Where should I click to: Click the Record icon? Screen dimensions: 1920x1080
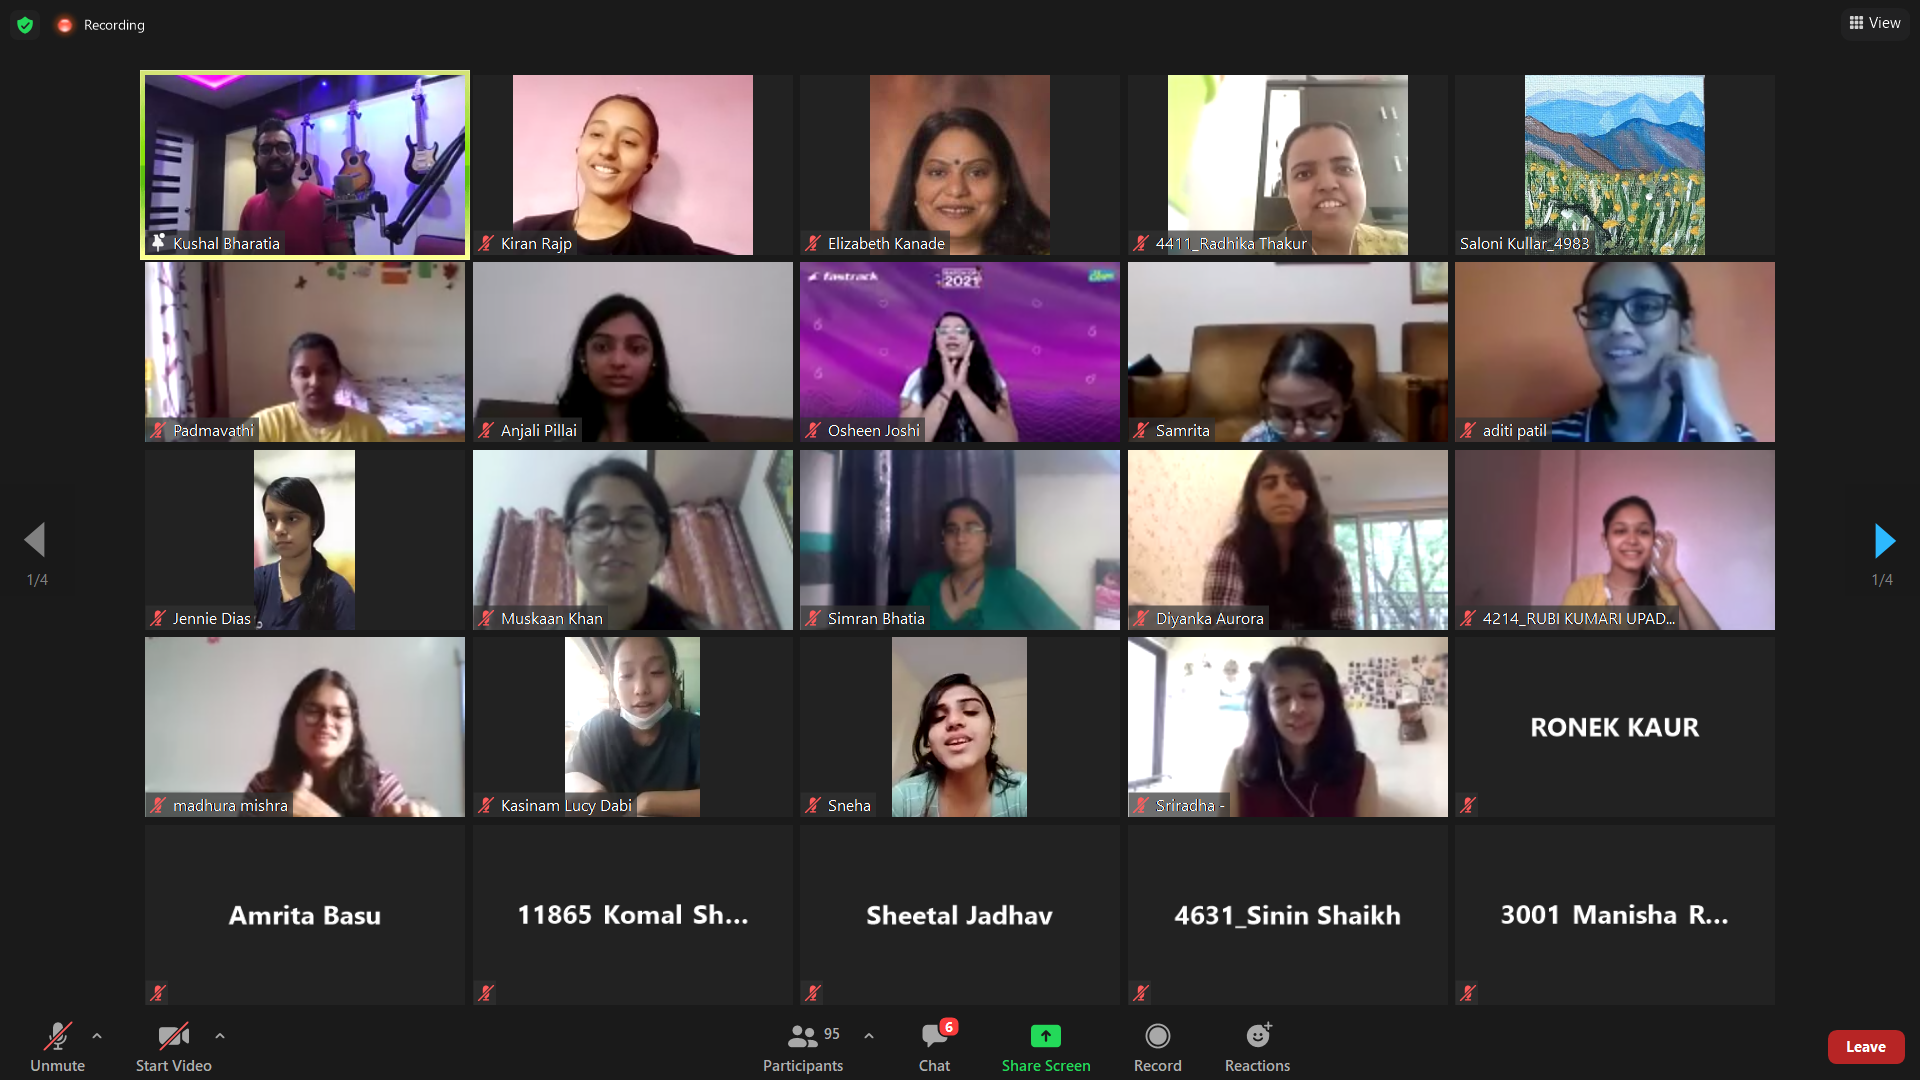[1157, 1036]
